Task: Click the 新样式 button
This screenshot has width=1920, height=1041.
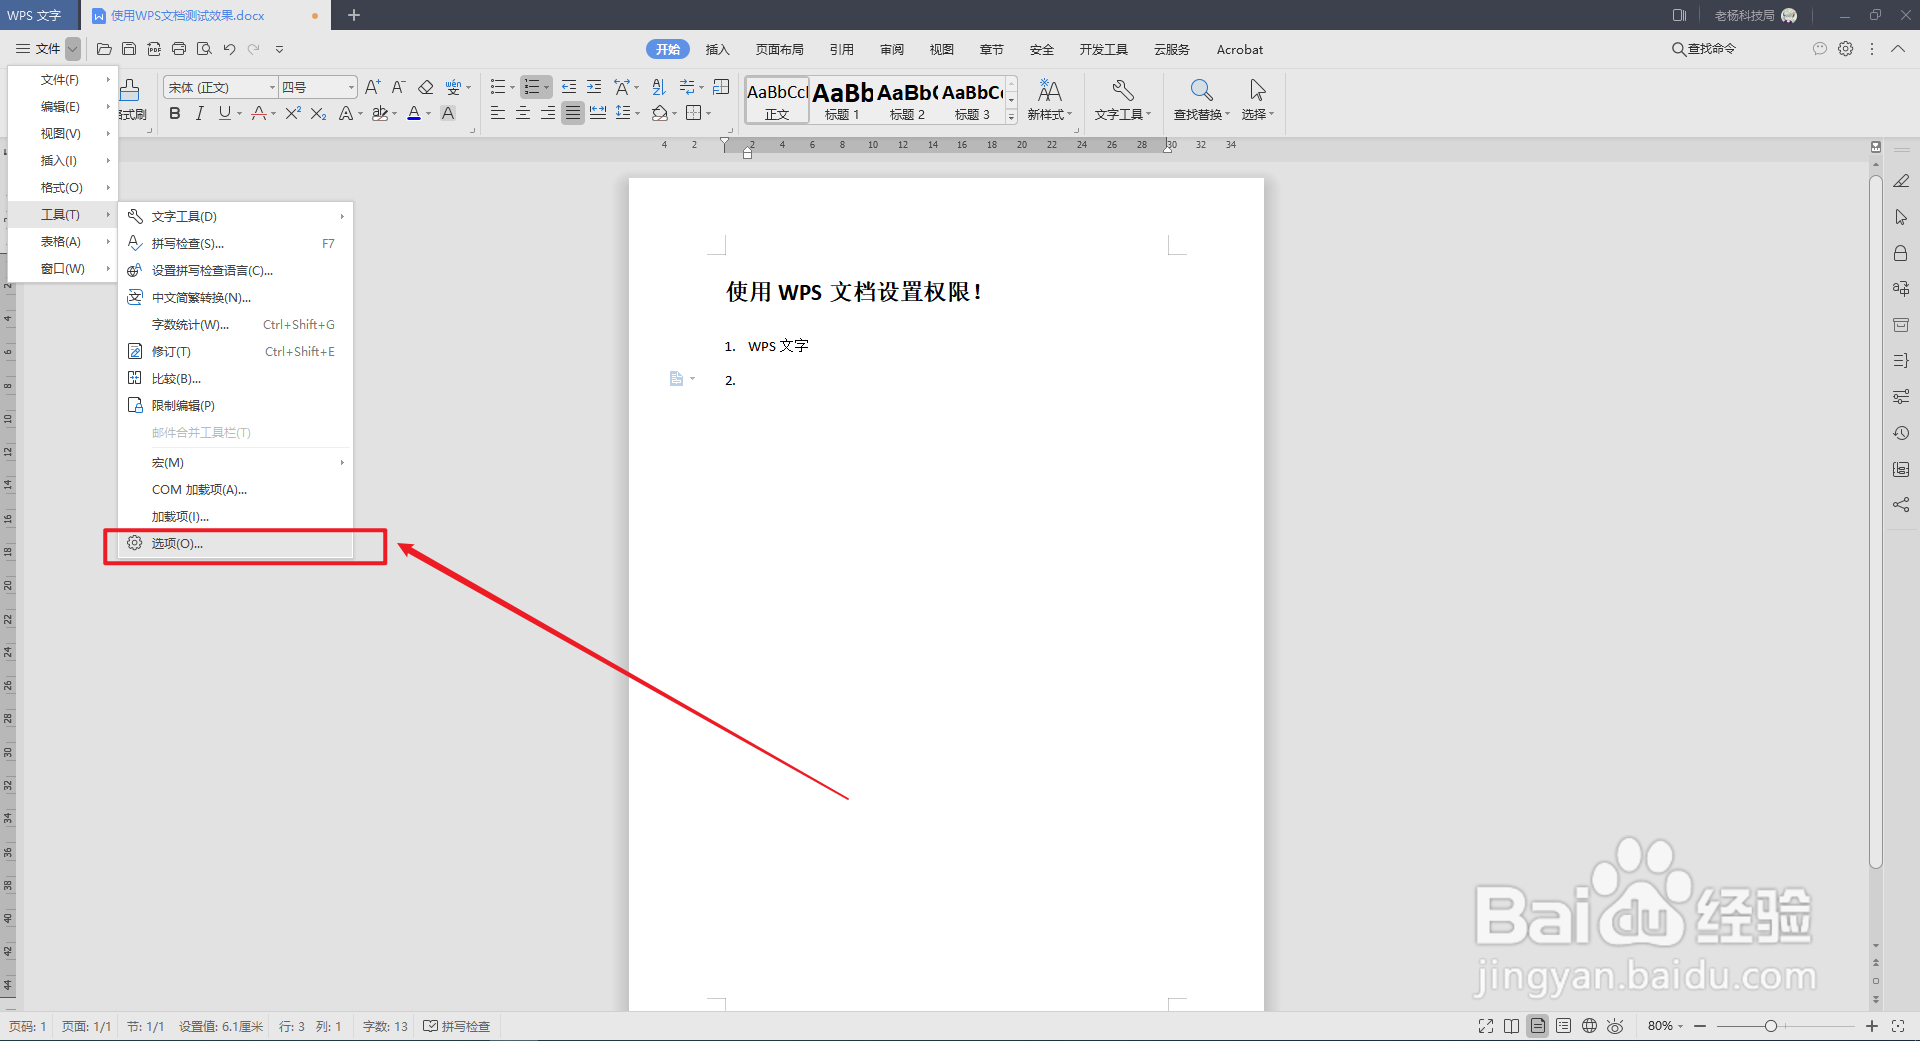Action: click(1049, 100)
